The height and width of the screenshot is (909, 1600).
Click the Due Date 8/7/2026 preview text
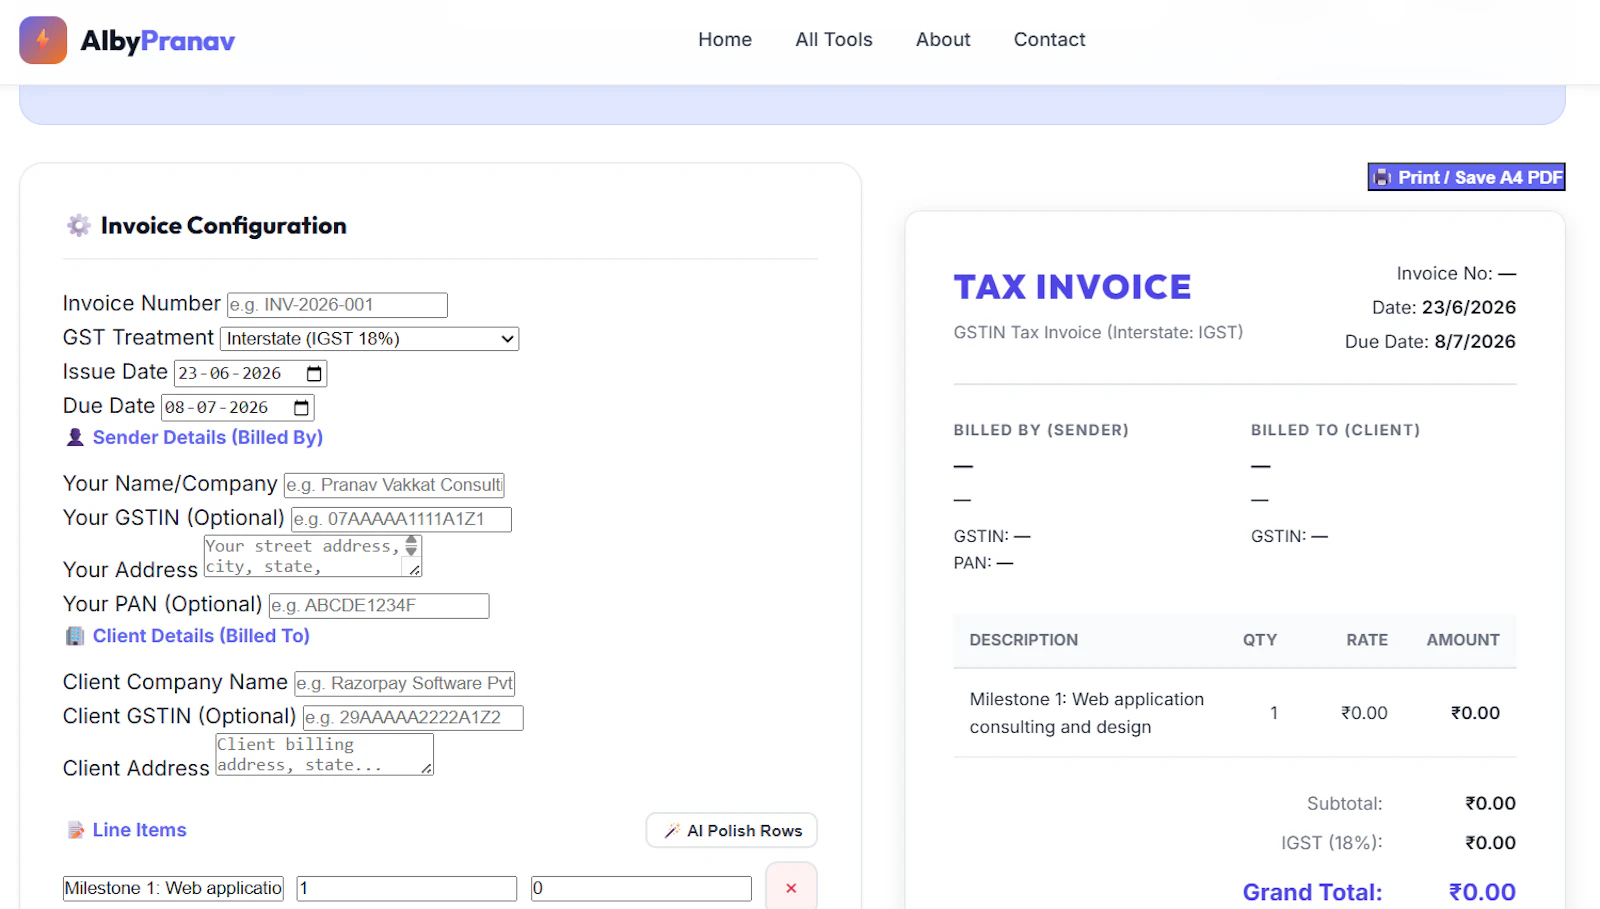pyautogui.click(x=1430, y=342)
